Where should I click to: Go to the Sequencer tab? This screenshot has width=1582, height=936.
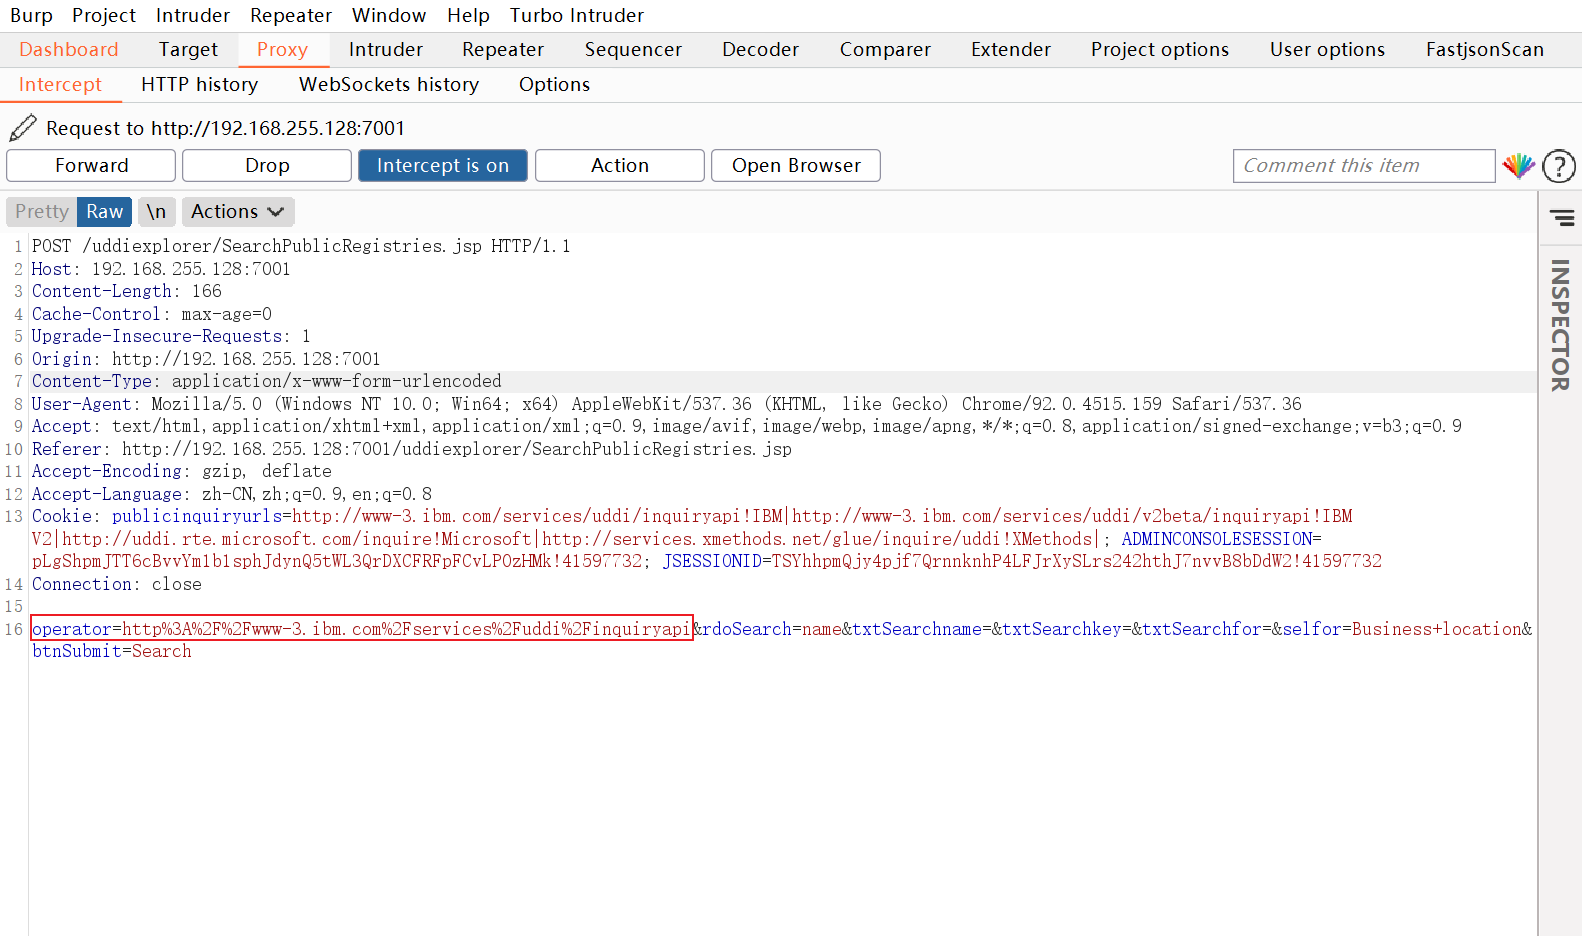pyautogui.click(x=633, y=50)
